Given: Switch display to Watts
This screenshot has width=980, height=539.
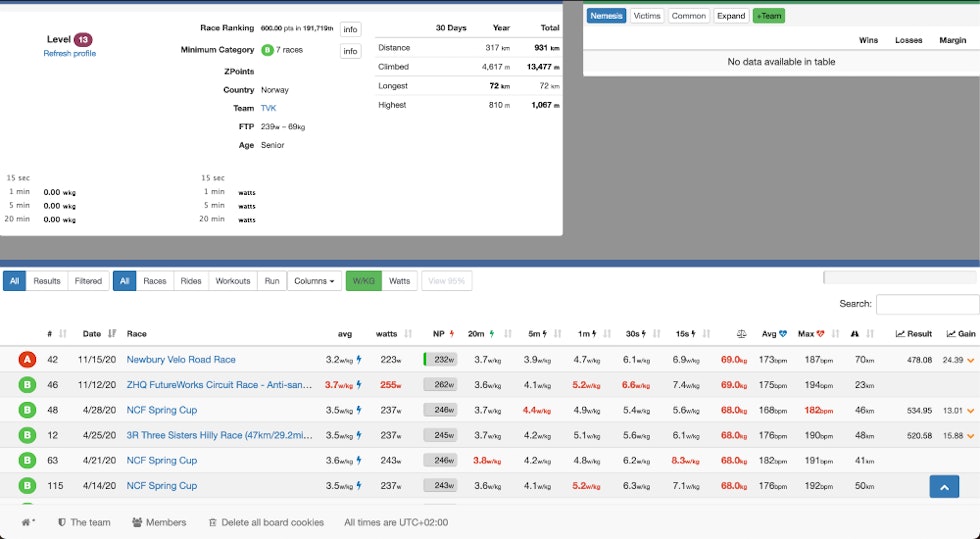Looking at the screenshot, I should 399,281.
